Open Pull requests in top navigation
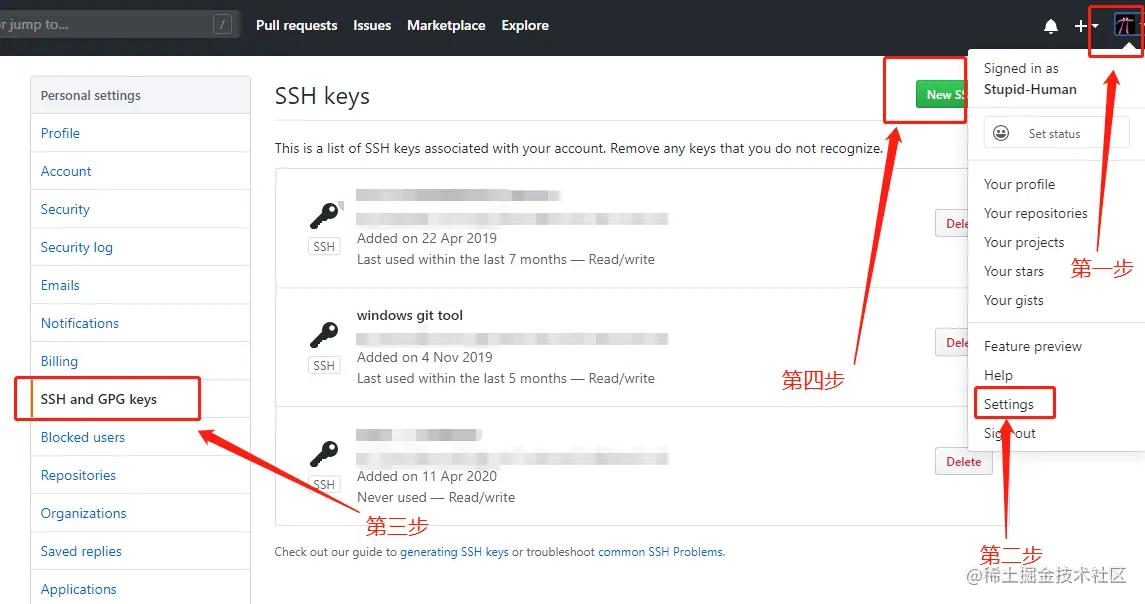This screenshot has width=1145, height=604. (x=296, y=26)
